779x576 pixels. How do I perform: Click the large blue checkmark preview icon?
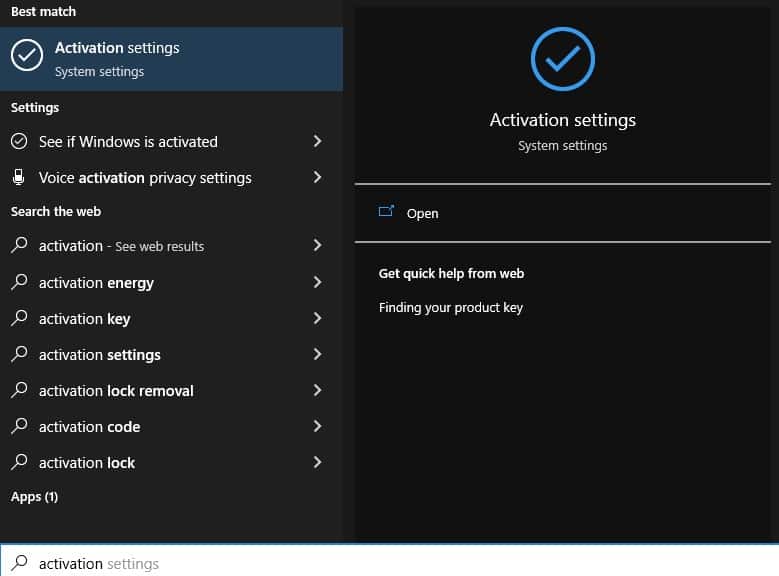(562, 59)
